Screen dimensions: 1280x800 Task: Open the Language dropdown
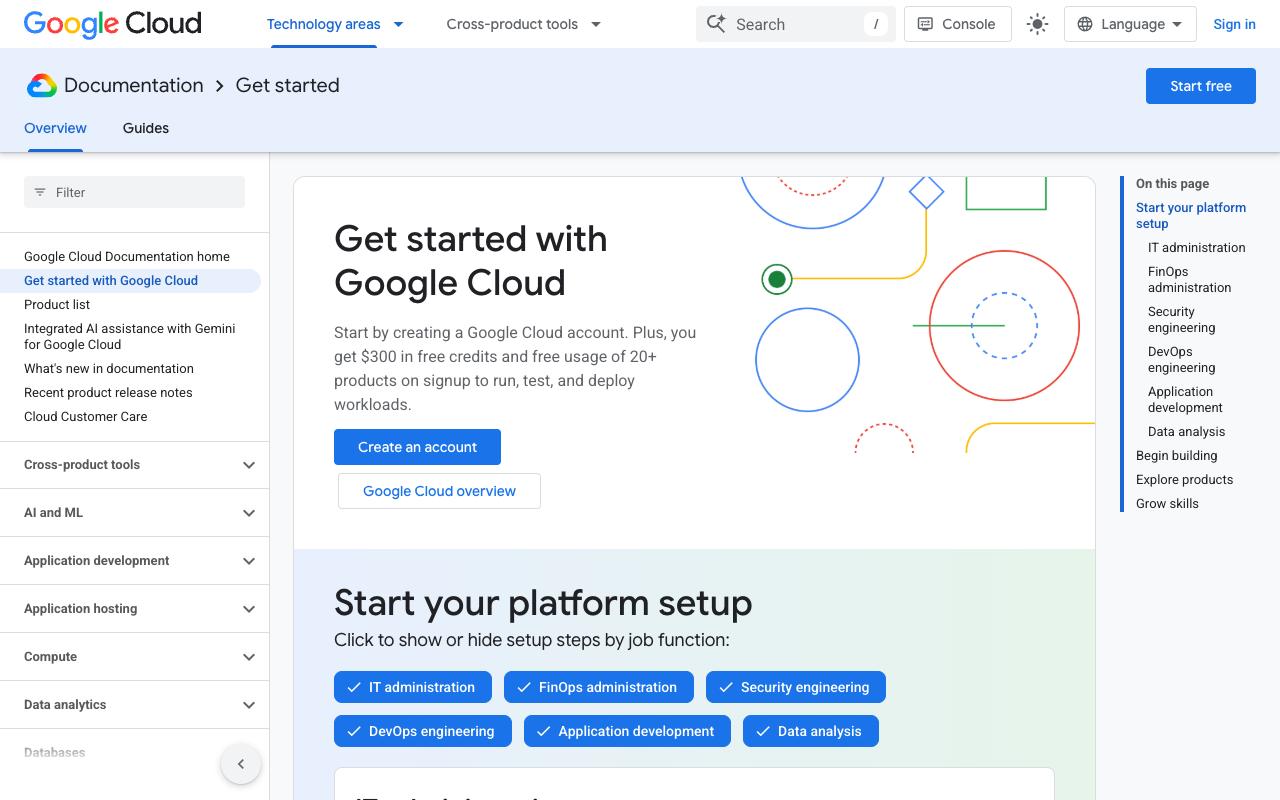pos(1130,24)
